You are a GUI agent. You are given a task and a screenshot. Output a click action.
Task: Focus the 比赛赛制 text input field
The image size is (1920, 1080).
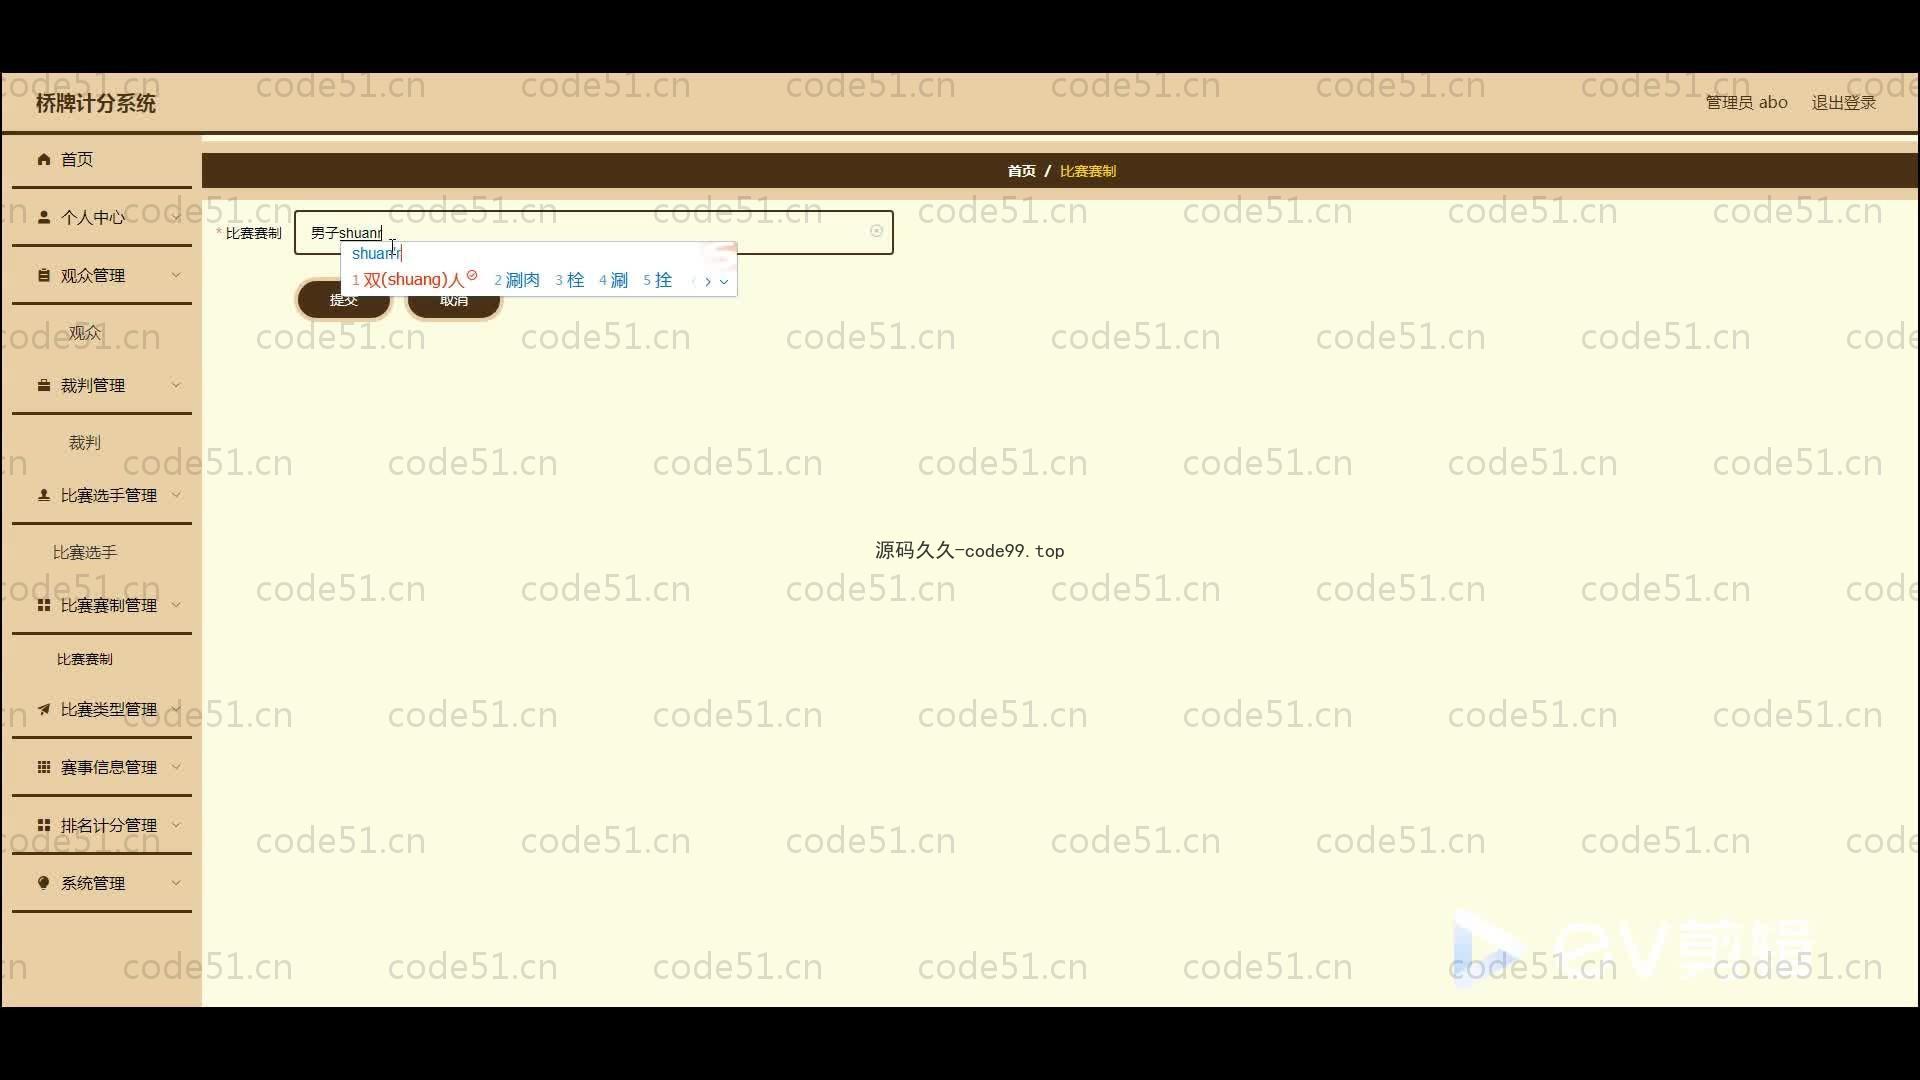coord(594,233)
